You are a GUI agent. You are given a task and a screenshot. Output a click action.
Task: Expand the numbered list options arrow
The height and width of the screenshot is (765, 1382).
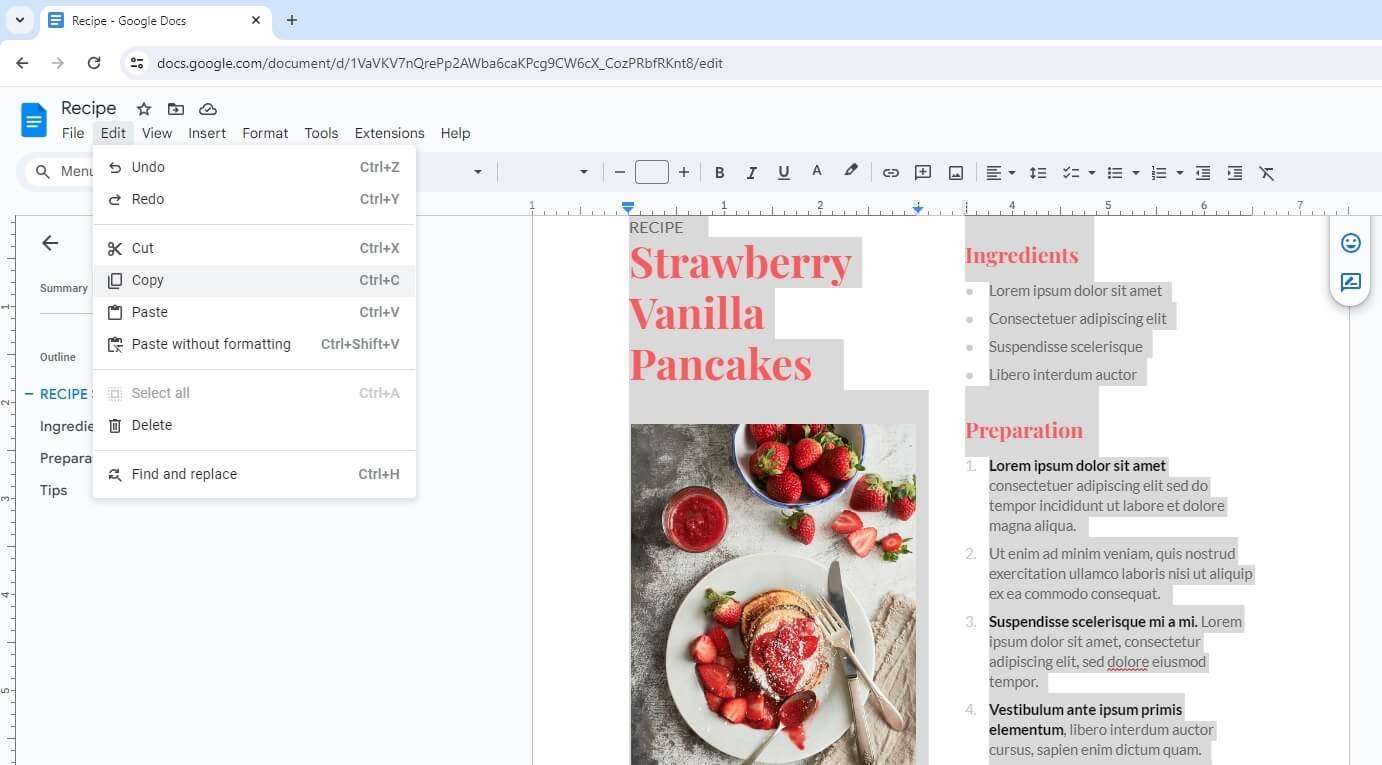(x=1179, y=173)
